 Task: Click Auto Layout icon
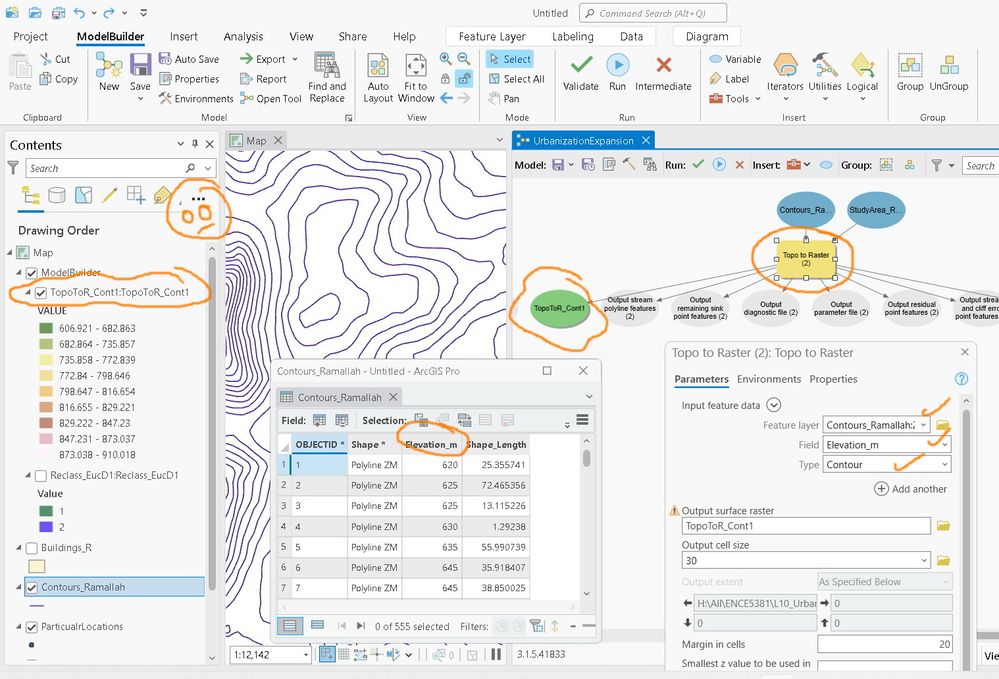pyautogui.click(x=378, y=66)
